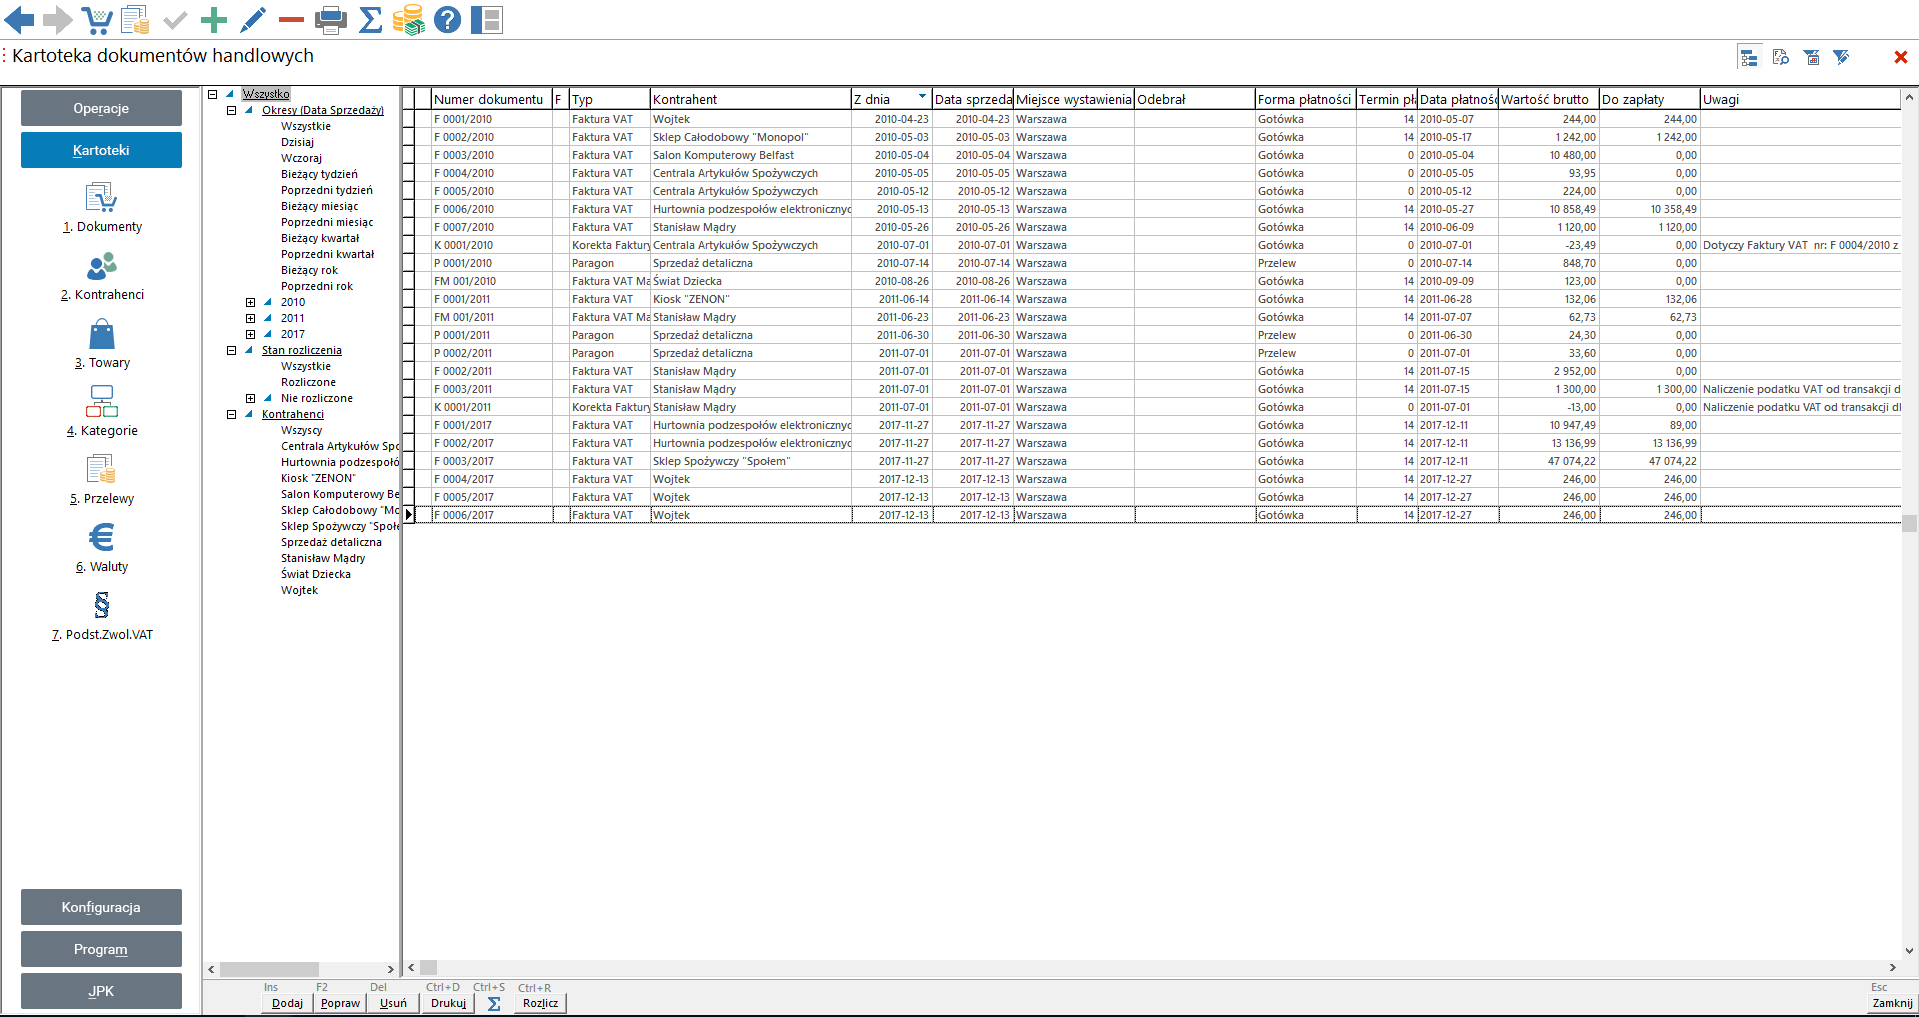The width and height of the screenshot is (1919, 1017).
Task: Click the coins and cash settlement icon
Action: tap(408, 20)
